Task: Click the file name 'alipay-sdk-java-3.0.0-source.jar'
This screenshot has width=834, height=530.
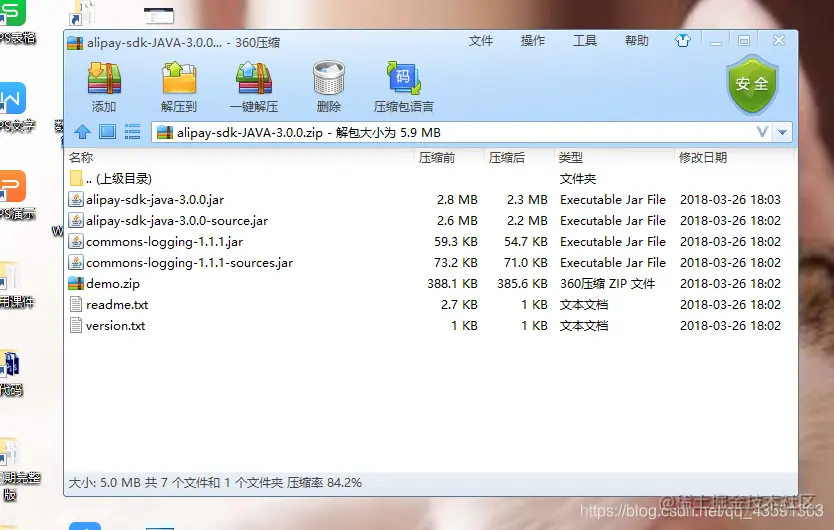Action: coord(177,221)
